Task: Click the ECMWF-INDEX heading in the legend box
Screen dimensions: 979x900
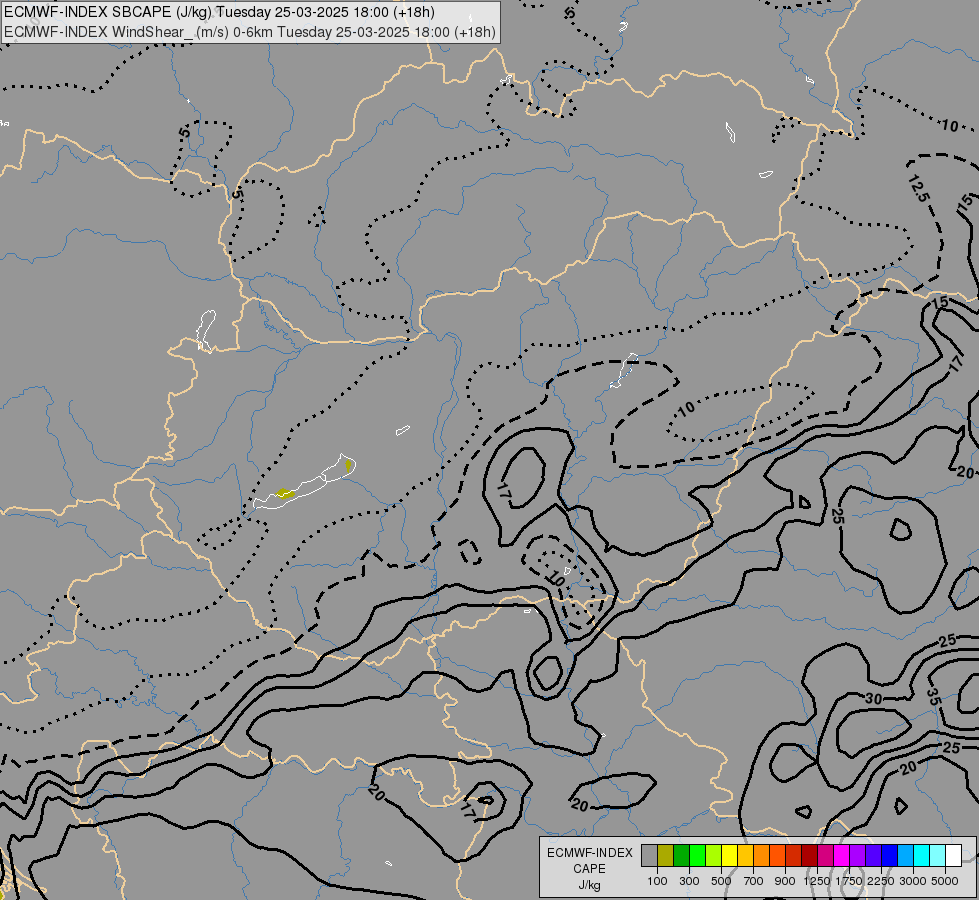Action: point(589,853)
